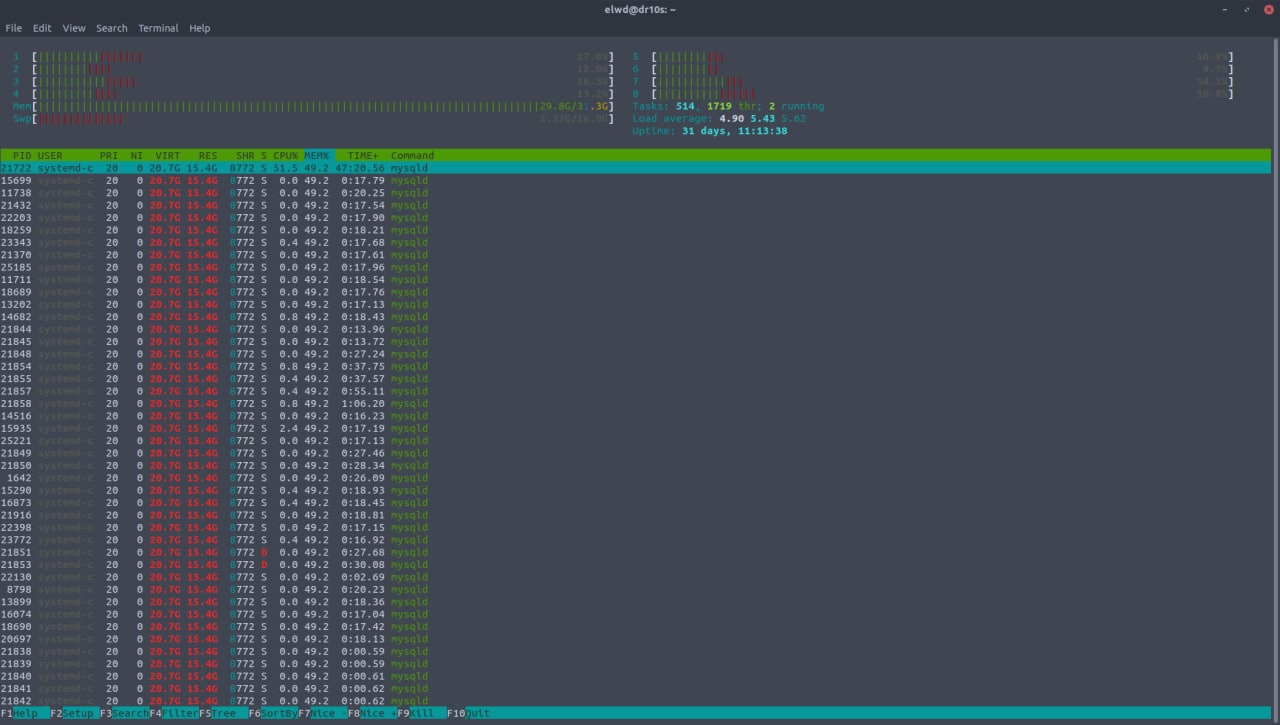This screenshot has width=1280, height=725.
Task: Click the highlighted MEM% column header
Action: 317,155
